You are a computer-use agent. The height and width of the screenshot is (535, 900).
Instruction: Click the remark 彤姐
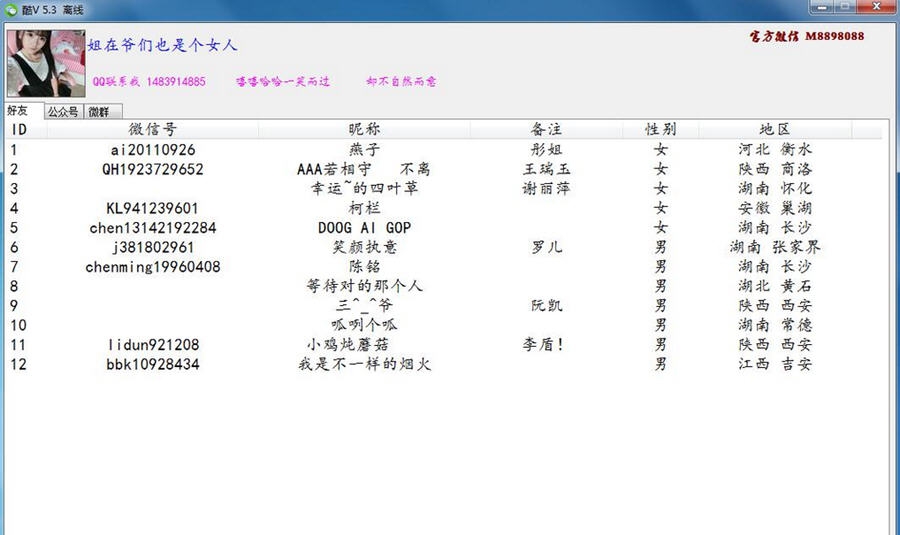[546, 150]
